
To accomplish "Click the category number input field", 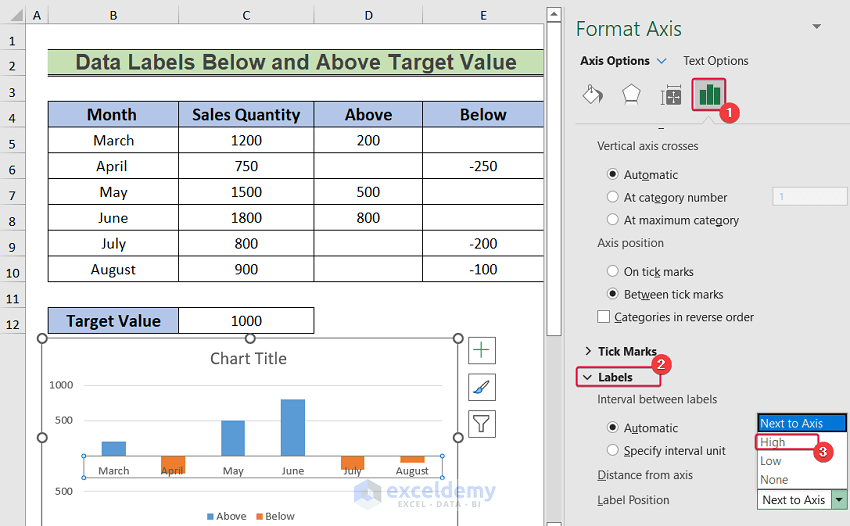I will [809, 196].
